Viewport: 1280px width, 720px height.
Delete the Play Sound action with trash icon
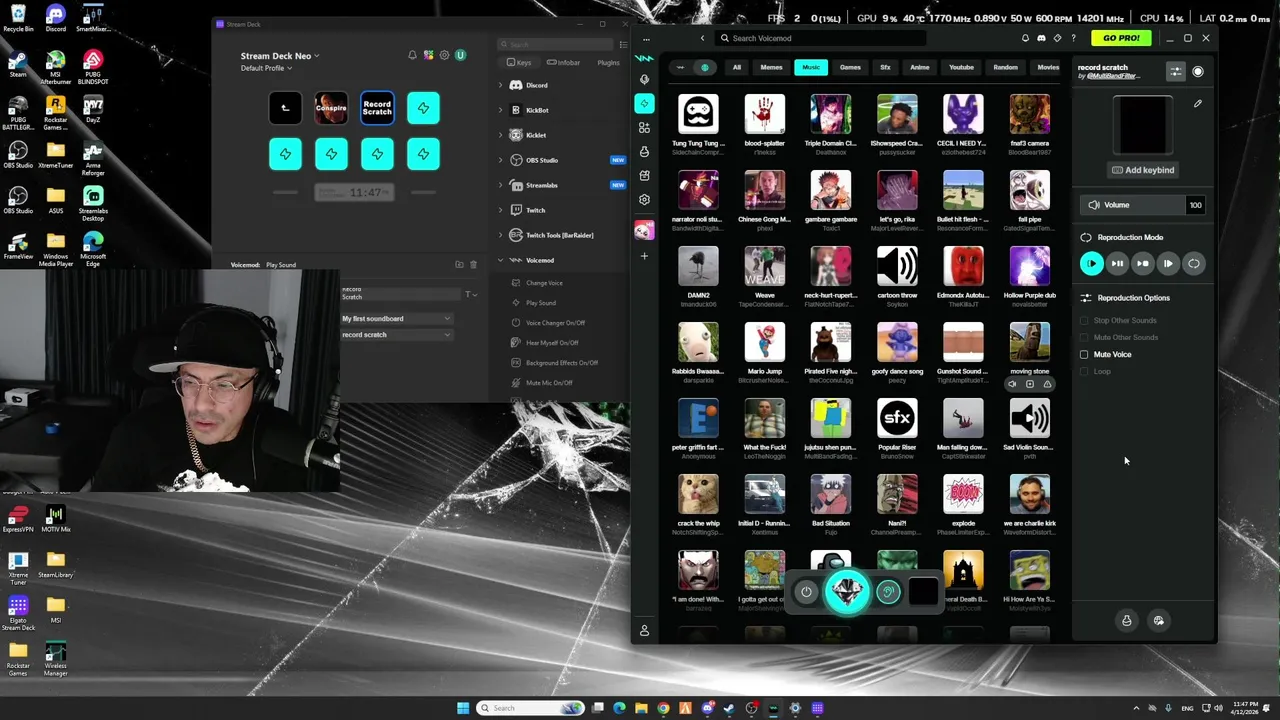point(473,265)
